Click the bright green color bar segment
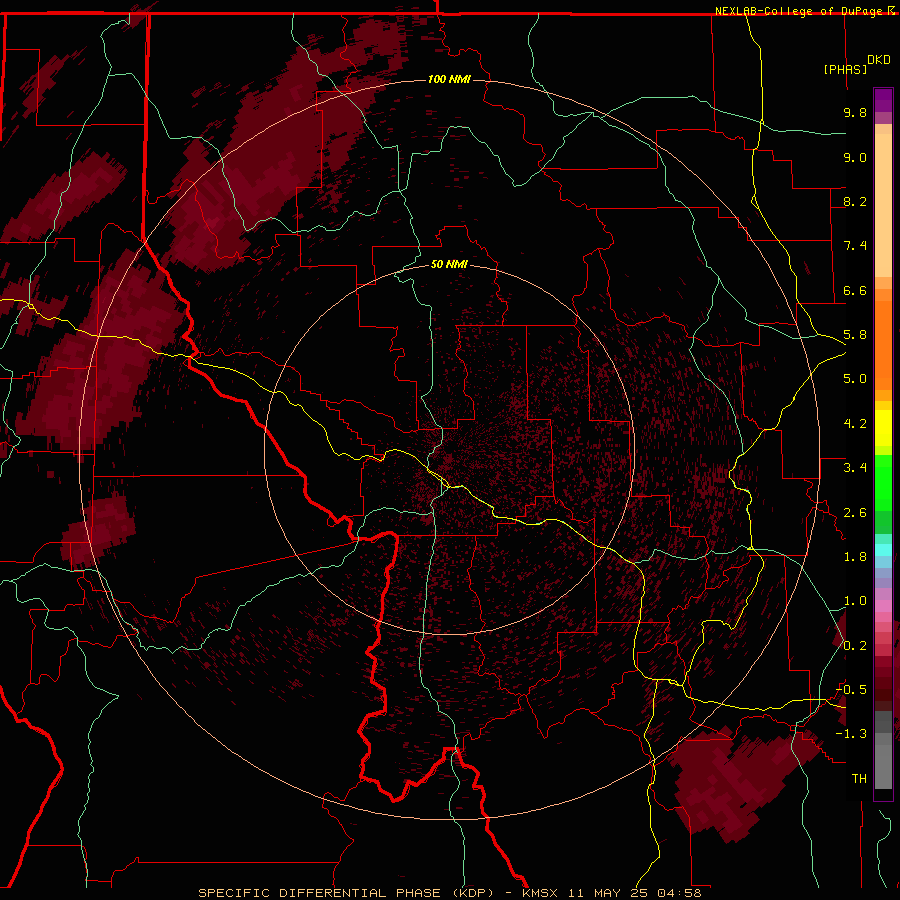This screenshot has height=900, width=900. click(x=883, y=482)
